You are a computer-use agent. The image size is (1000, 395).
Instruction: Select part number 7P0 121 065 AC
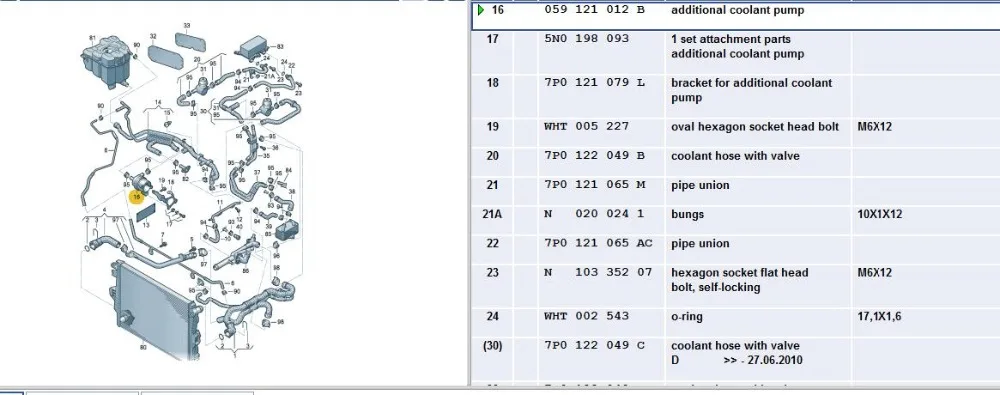pos(598,244)
